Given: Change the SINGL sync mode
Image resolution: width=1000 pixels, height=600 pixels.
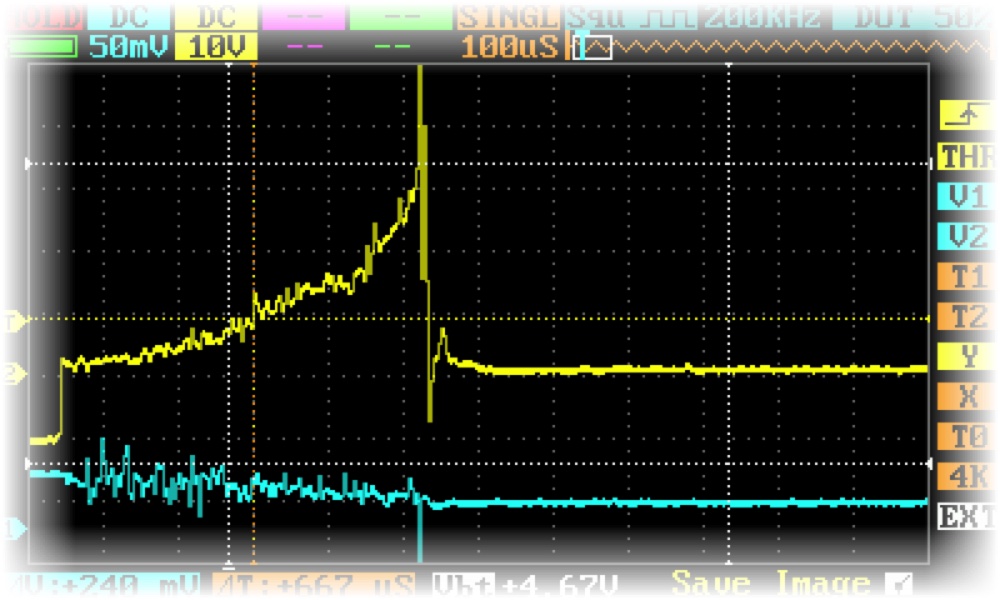Looking at the screenshot, I should click(508, 17).
